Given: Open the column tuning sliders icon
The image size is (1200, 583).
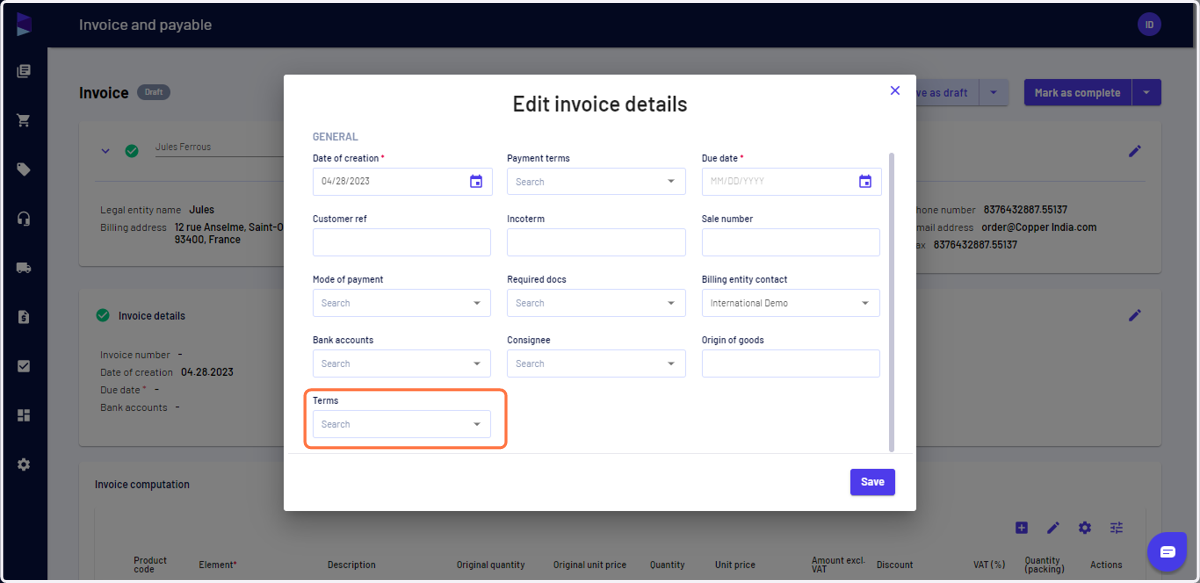Looking at the screenshot, I should tap(1117, 527).
